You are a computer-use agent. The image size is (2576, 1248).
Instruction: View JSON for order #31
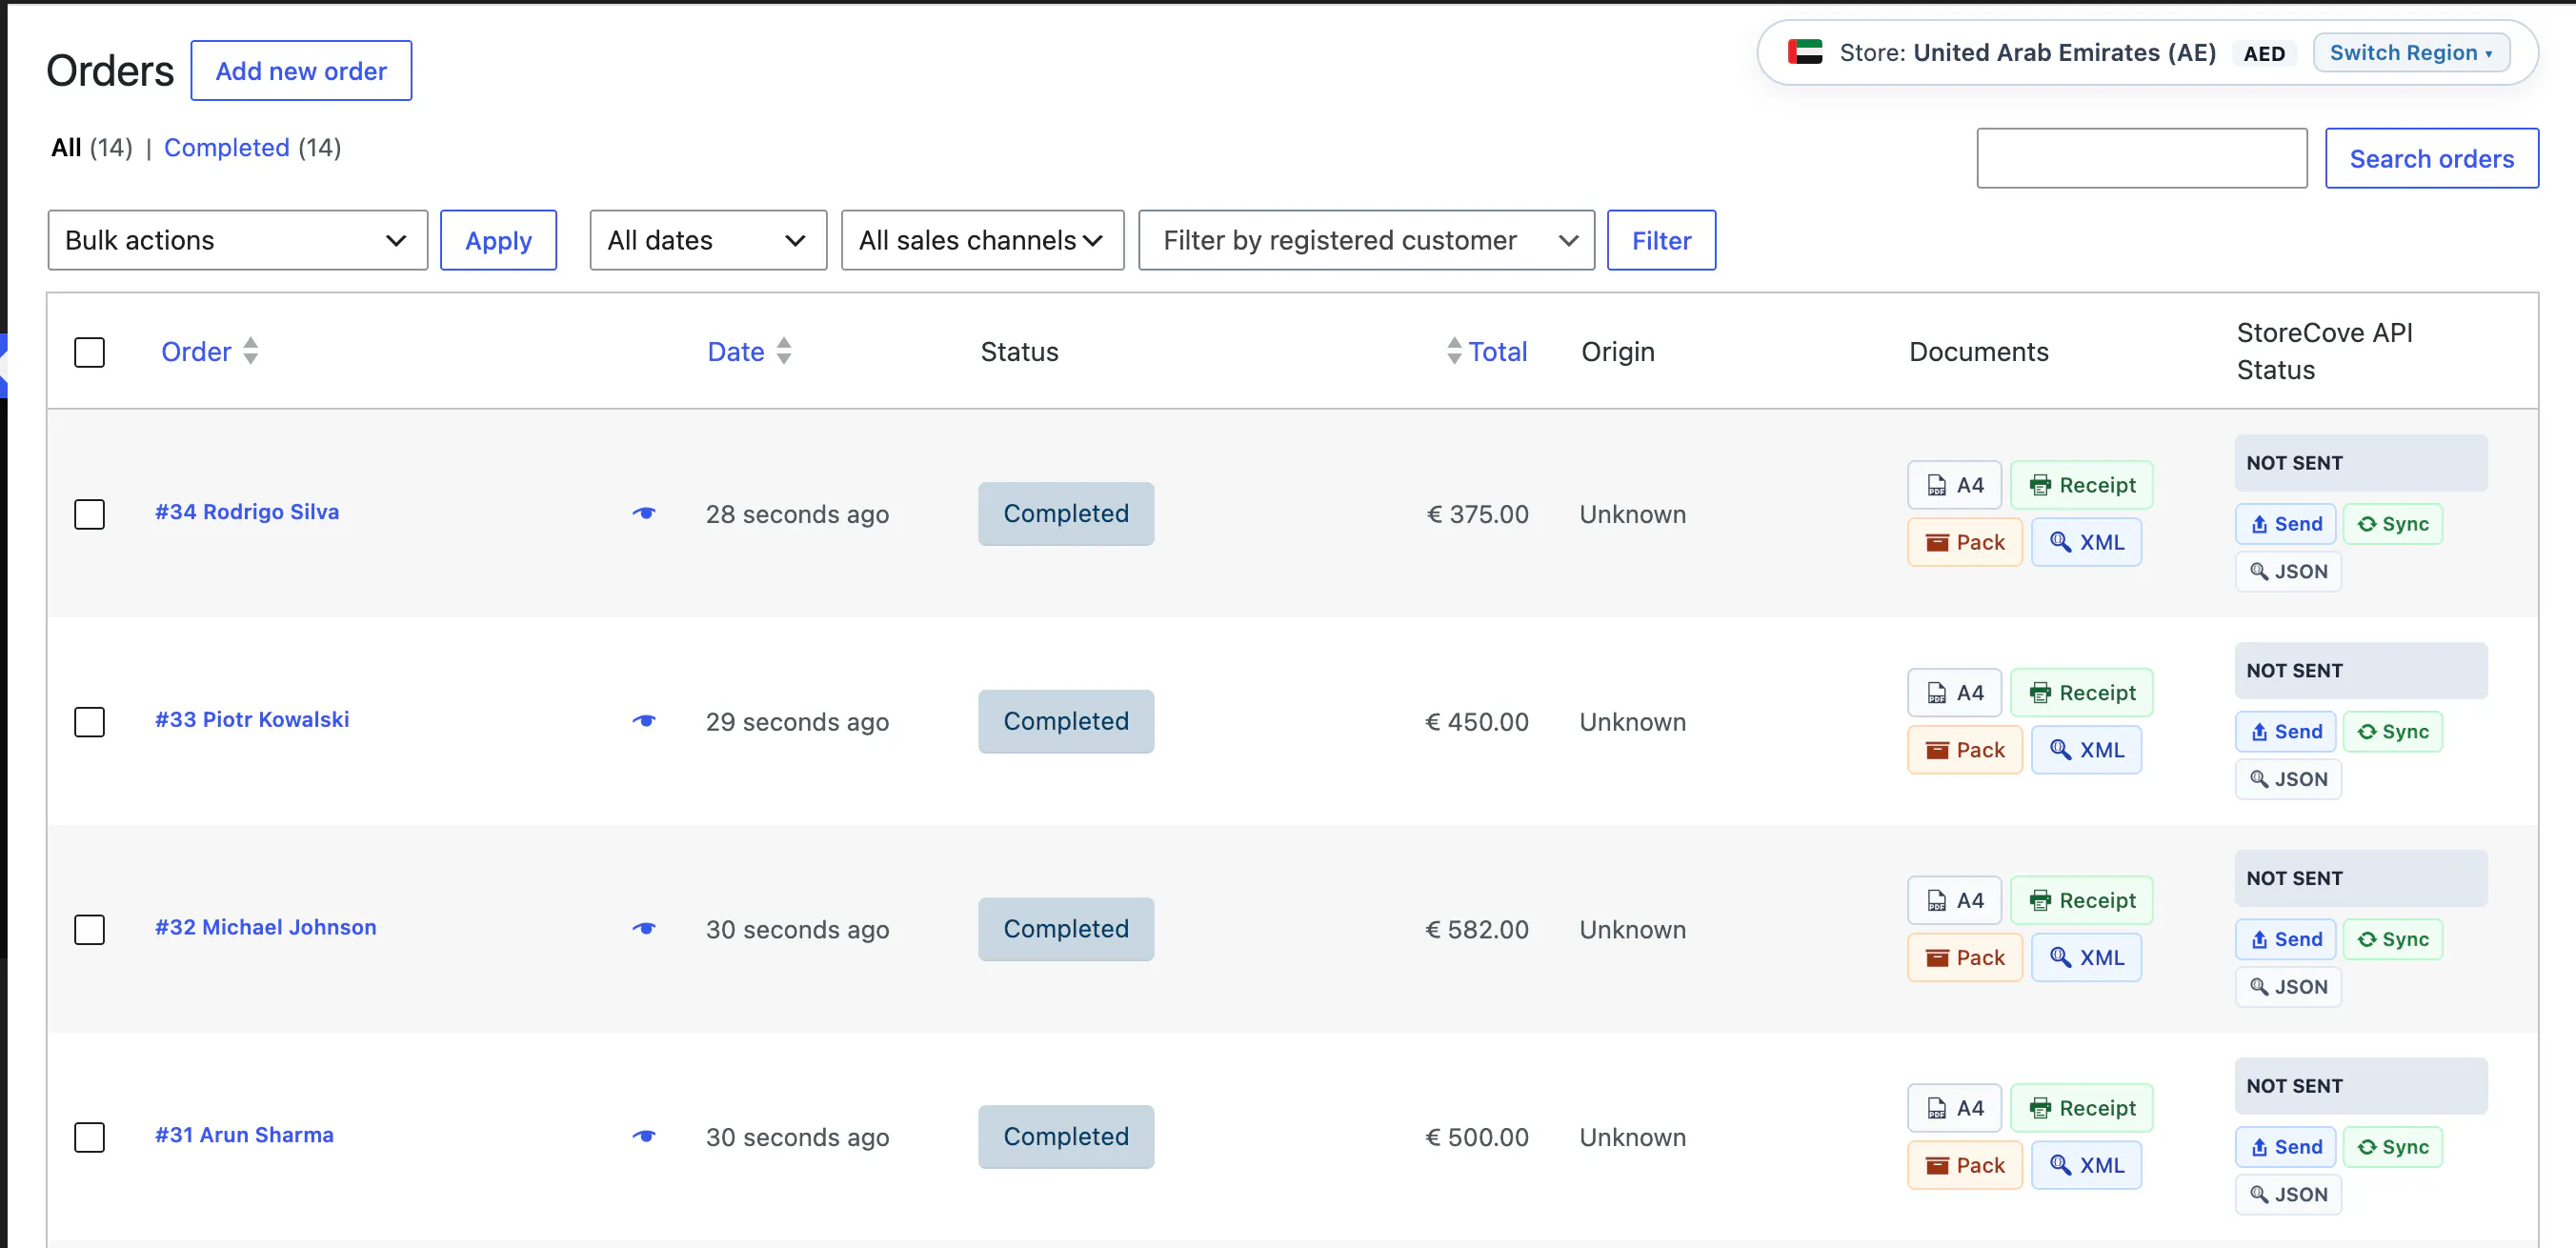click(2288, 1195)
